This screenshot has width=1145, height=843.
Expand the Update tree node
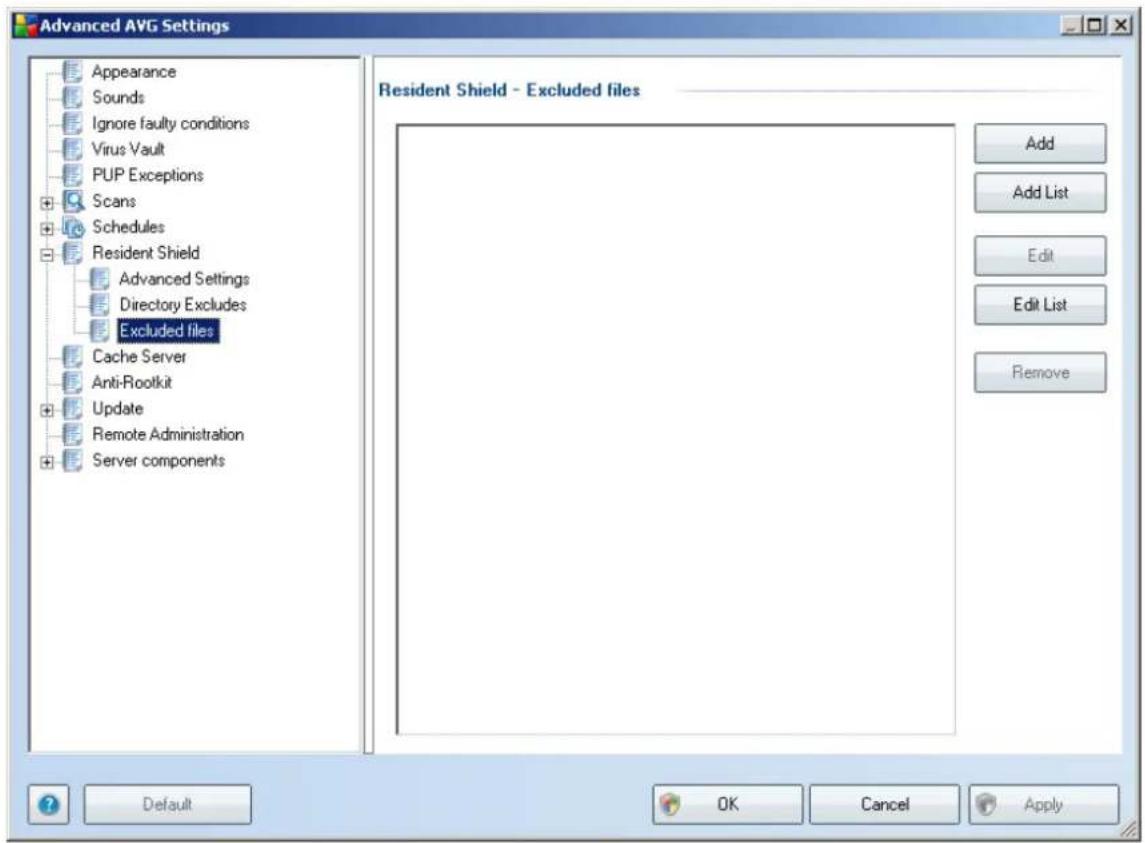pyautogui.click(x=47, y=410)
